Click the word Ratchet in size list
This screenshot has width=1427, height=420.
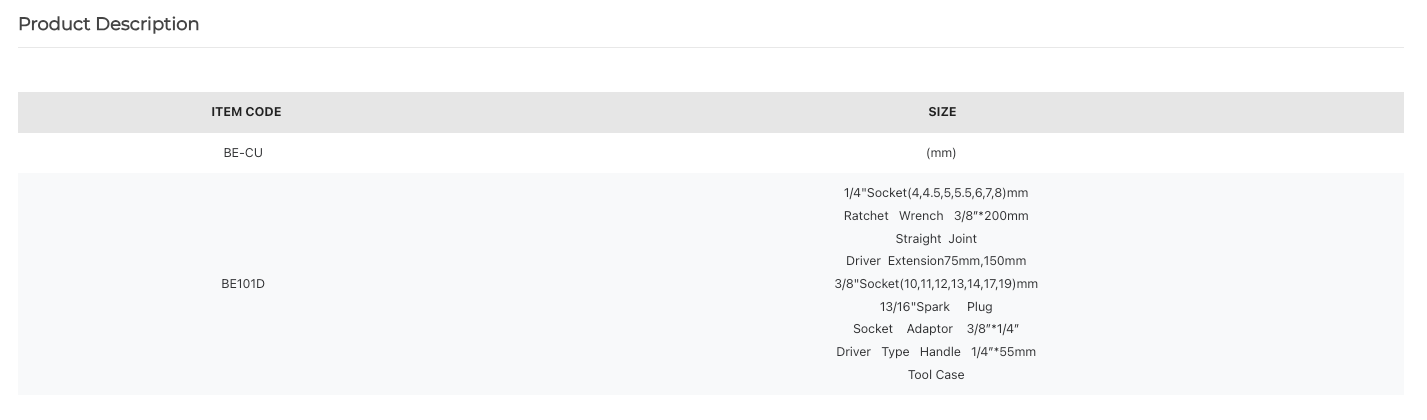(x=866, y=216)
